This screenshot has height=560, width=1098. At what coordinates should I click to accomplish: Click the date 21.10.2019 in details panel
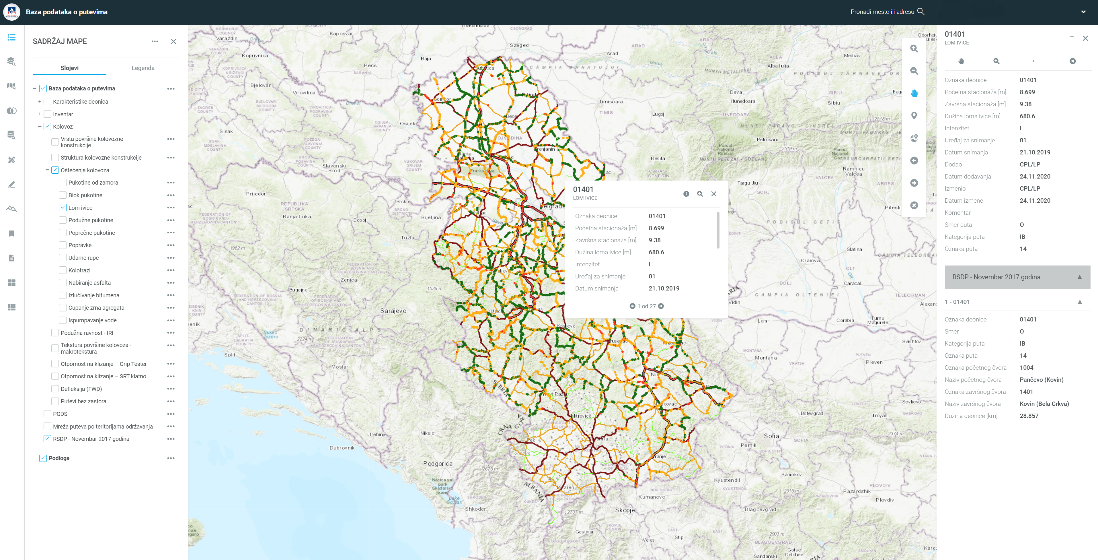click(1035, 152)
